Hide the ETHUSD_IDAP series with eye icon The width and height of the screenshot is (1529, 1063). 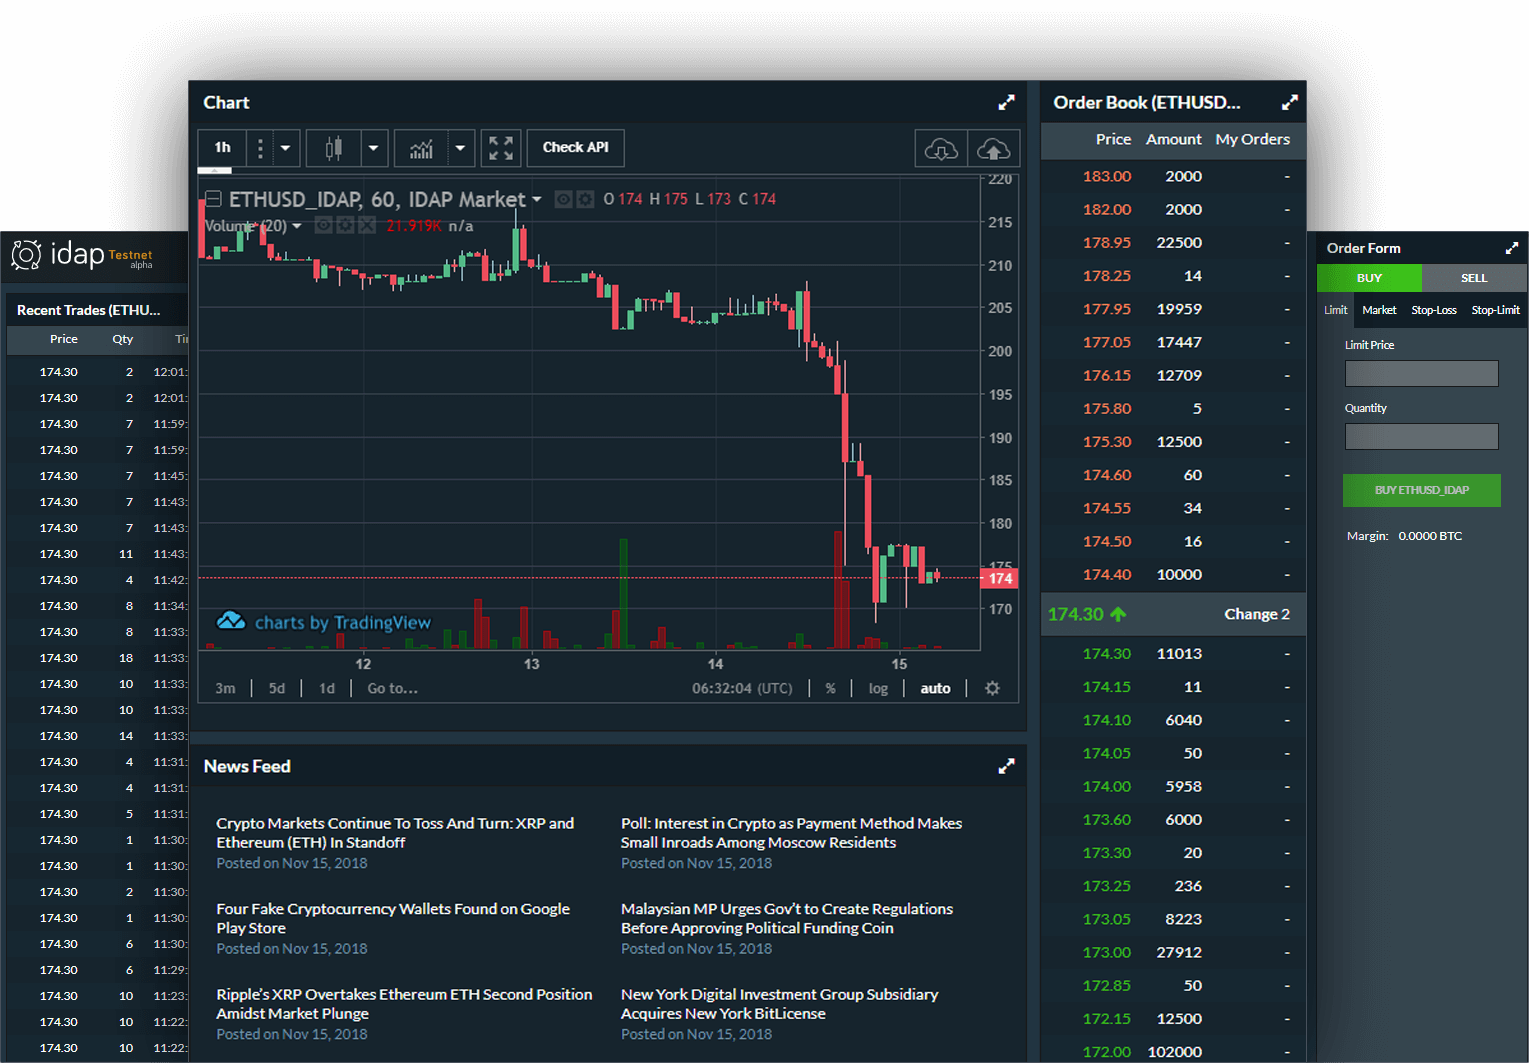(564, 199)
